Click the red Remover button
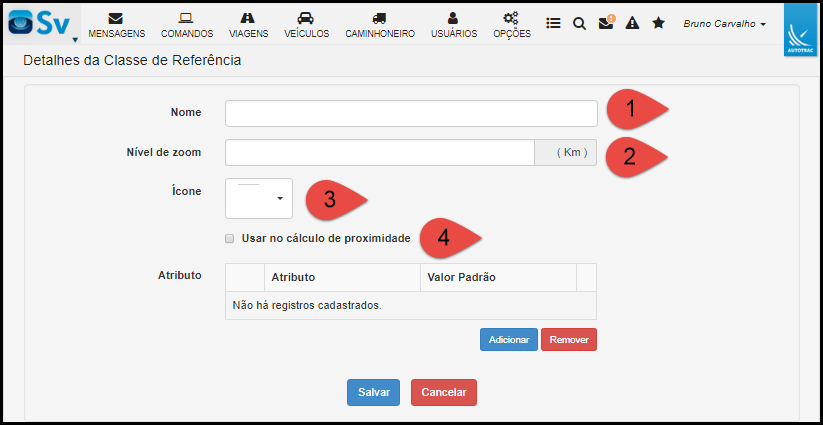This screenshot has width=823, height=425. click(569, 339)
